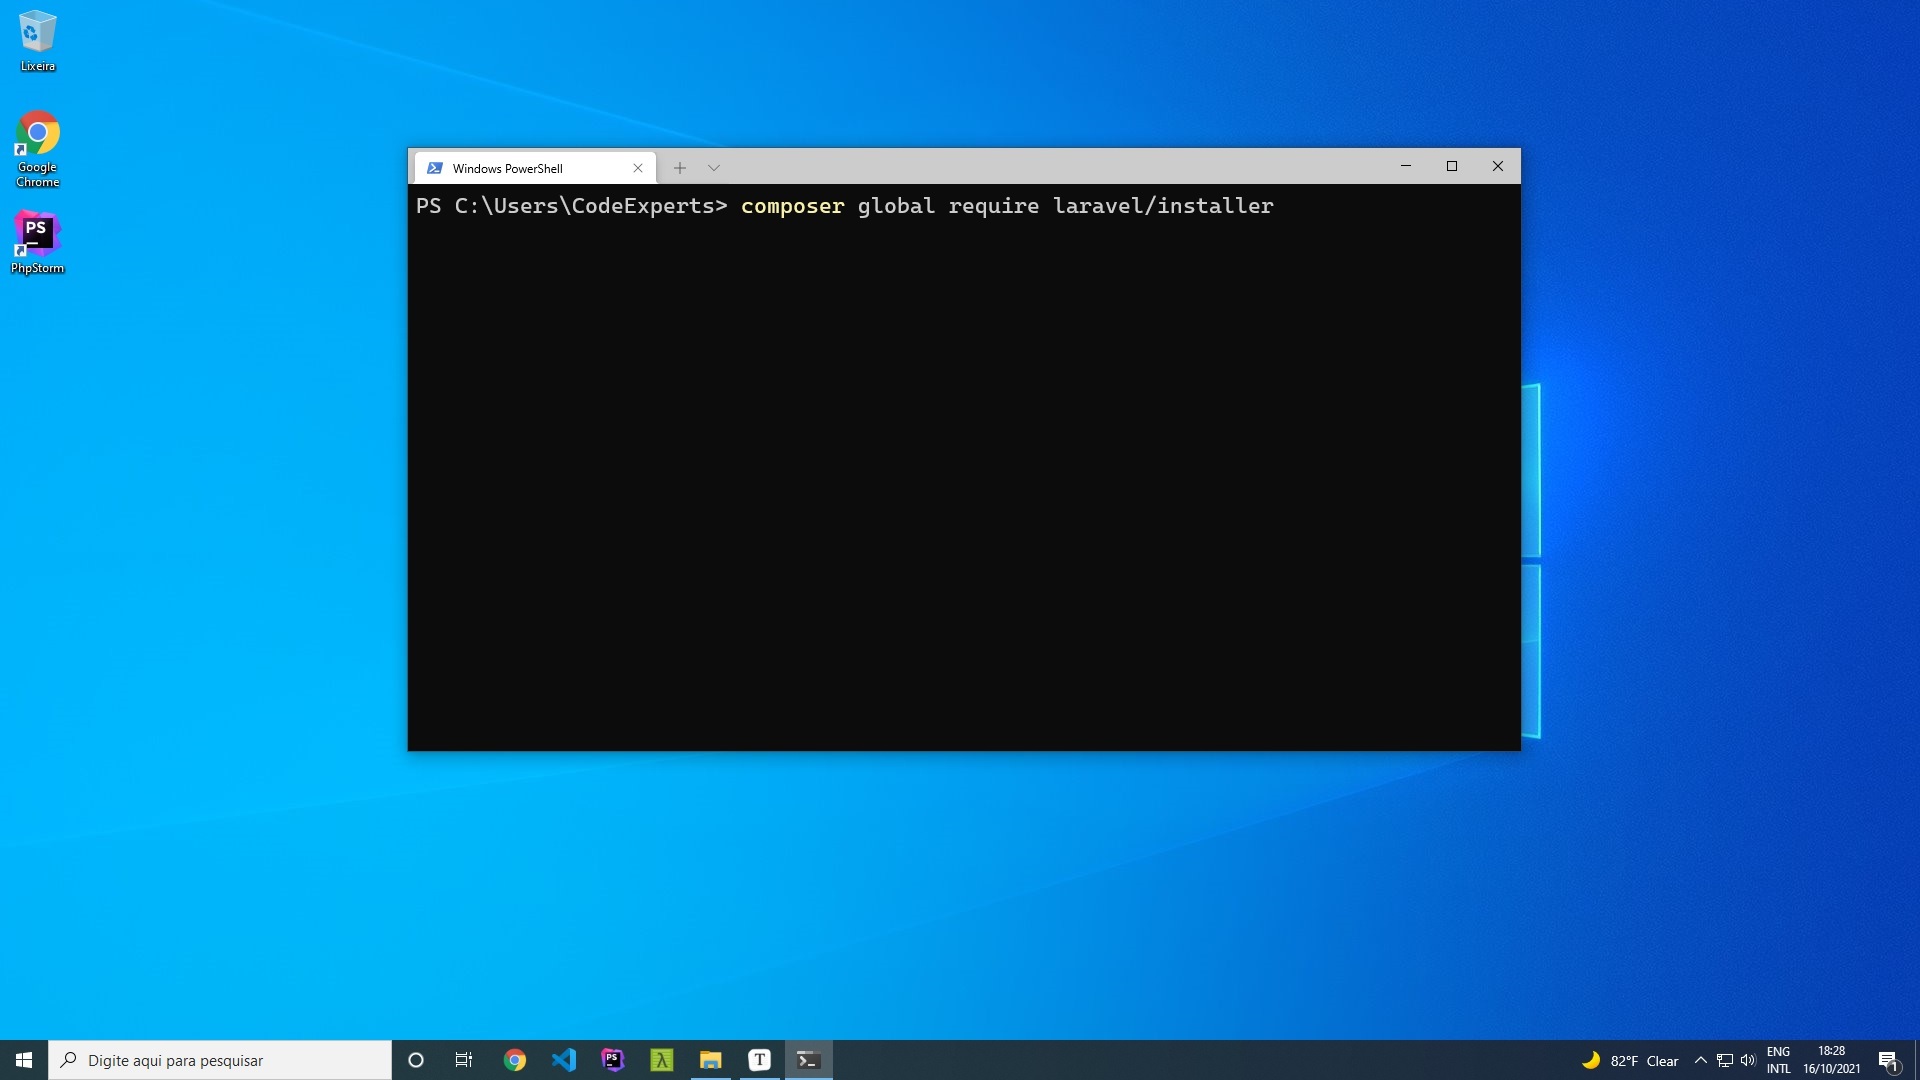Open PhpStorm from the taskbar
1920x1080 pixels.
613,1060
